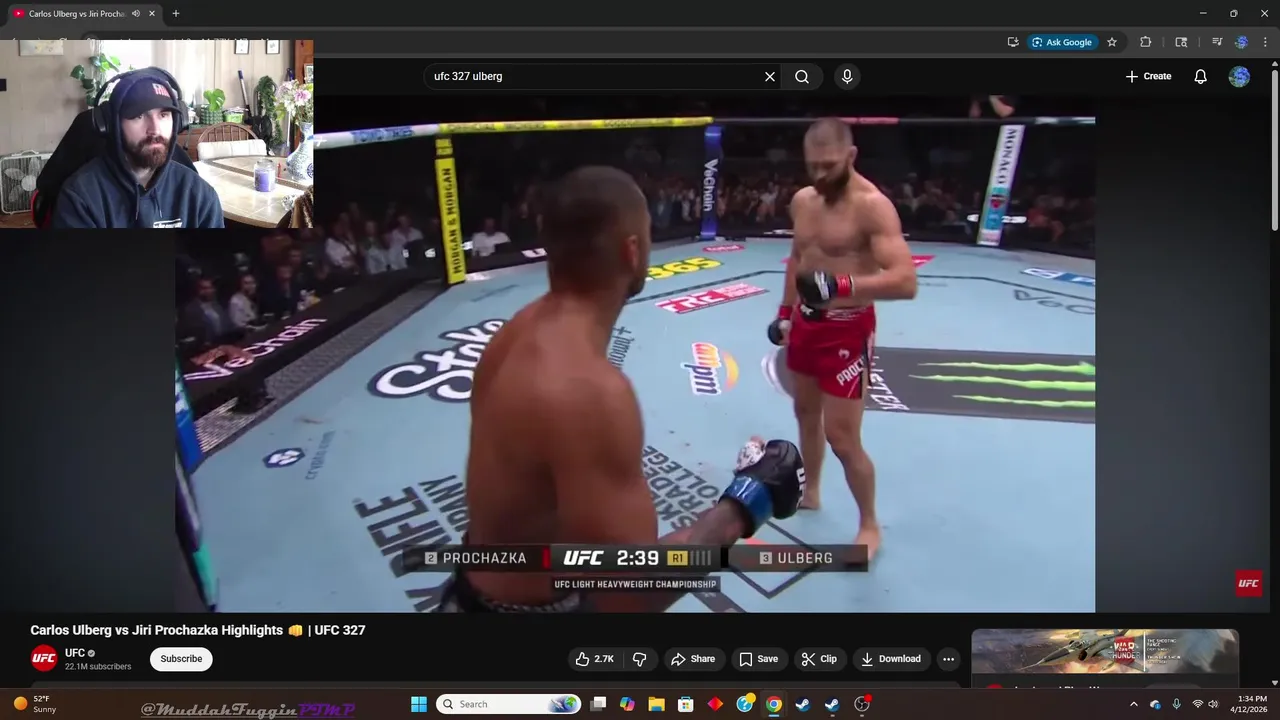Viewport: 1280px width, 720px height.
Task: Open OneDrive cloud tray icon
Action: pos(1155,704)
